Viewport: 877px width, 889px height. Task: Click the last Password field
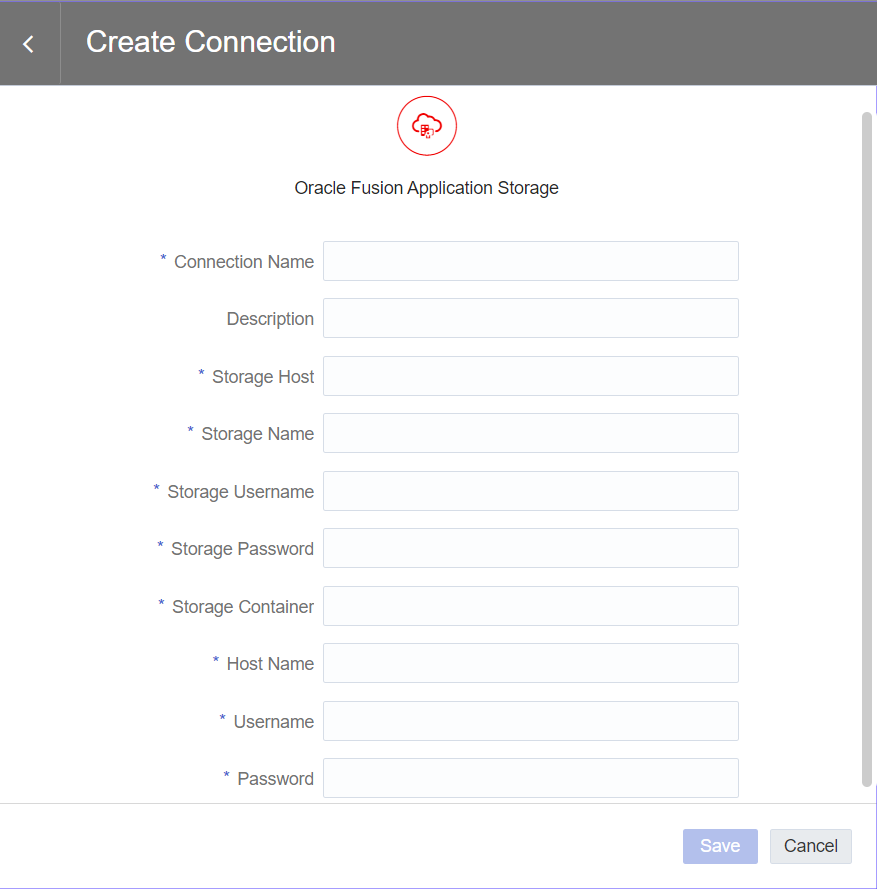(x=531, y=778)
